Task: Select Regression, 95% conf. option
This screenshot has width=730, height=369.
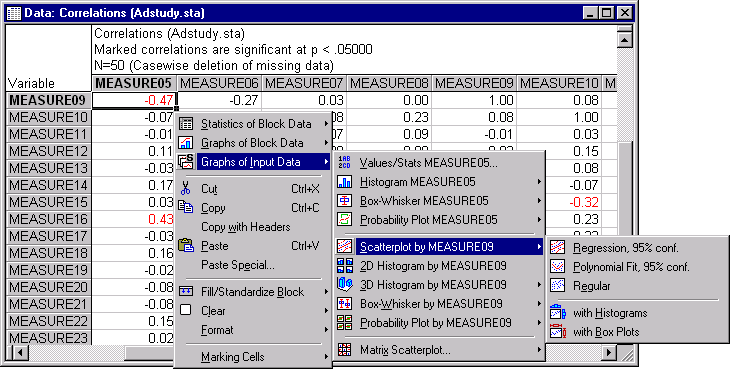Action: tap(625, 248)
